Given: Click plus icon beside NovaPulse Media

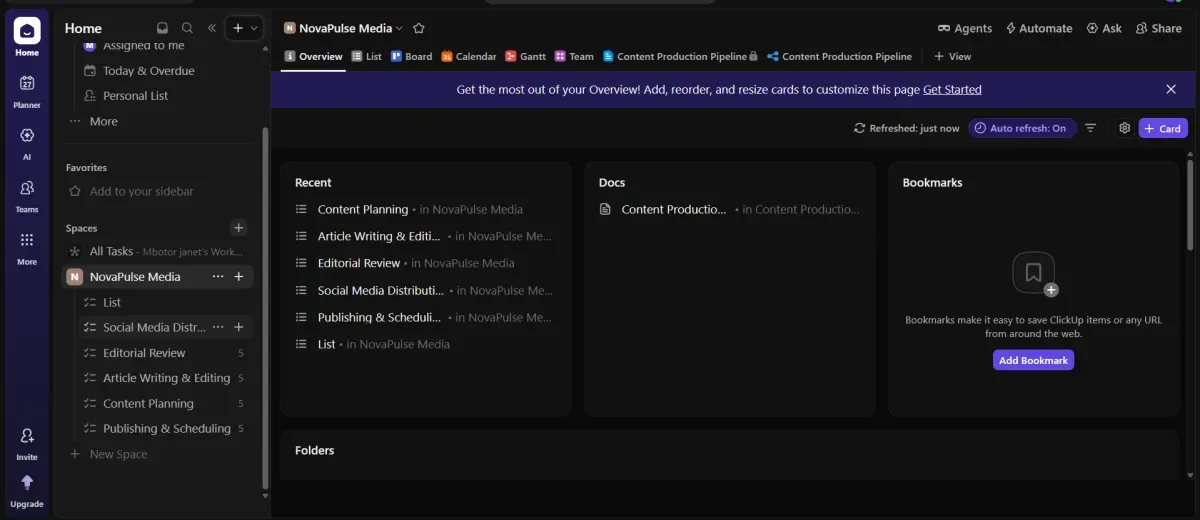Looking at the screenshot, I should [x=239, y=277].
